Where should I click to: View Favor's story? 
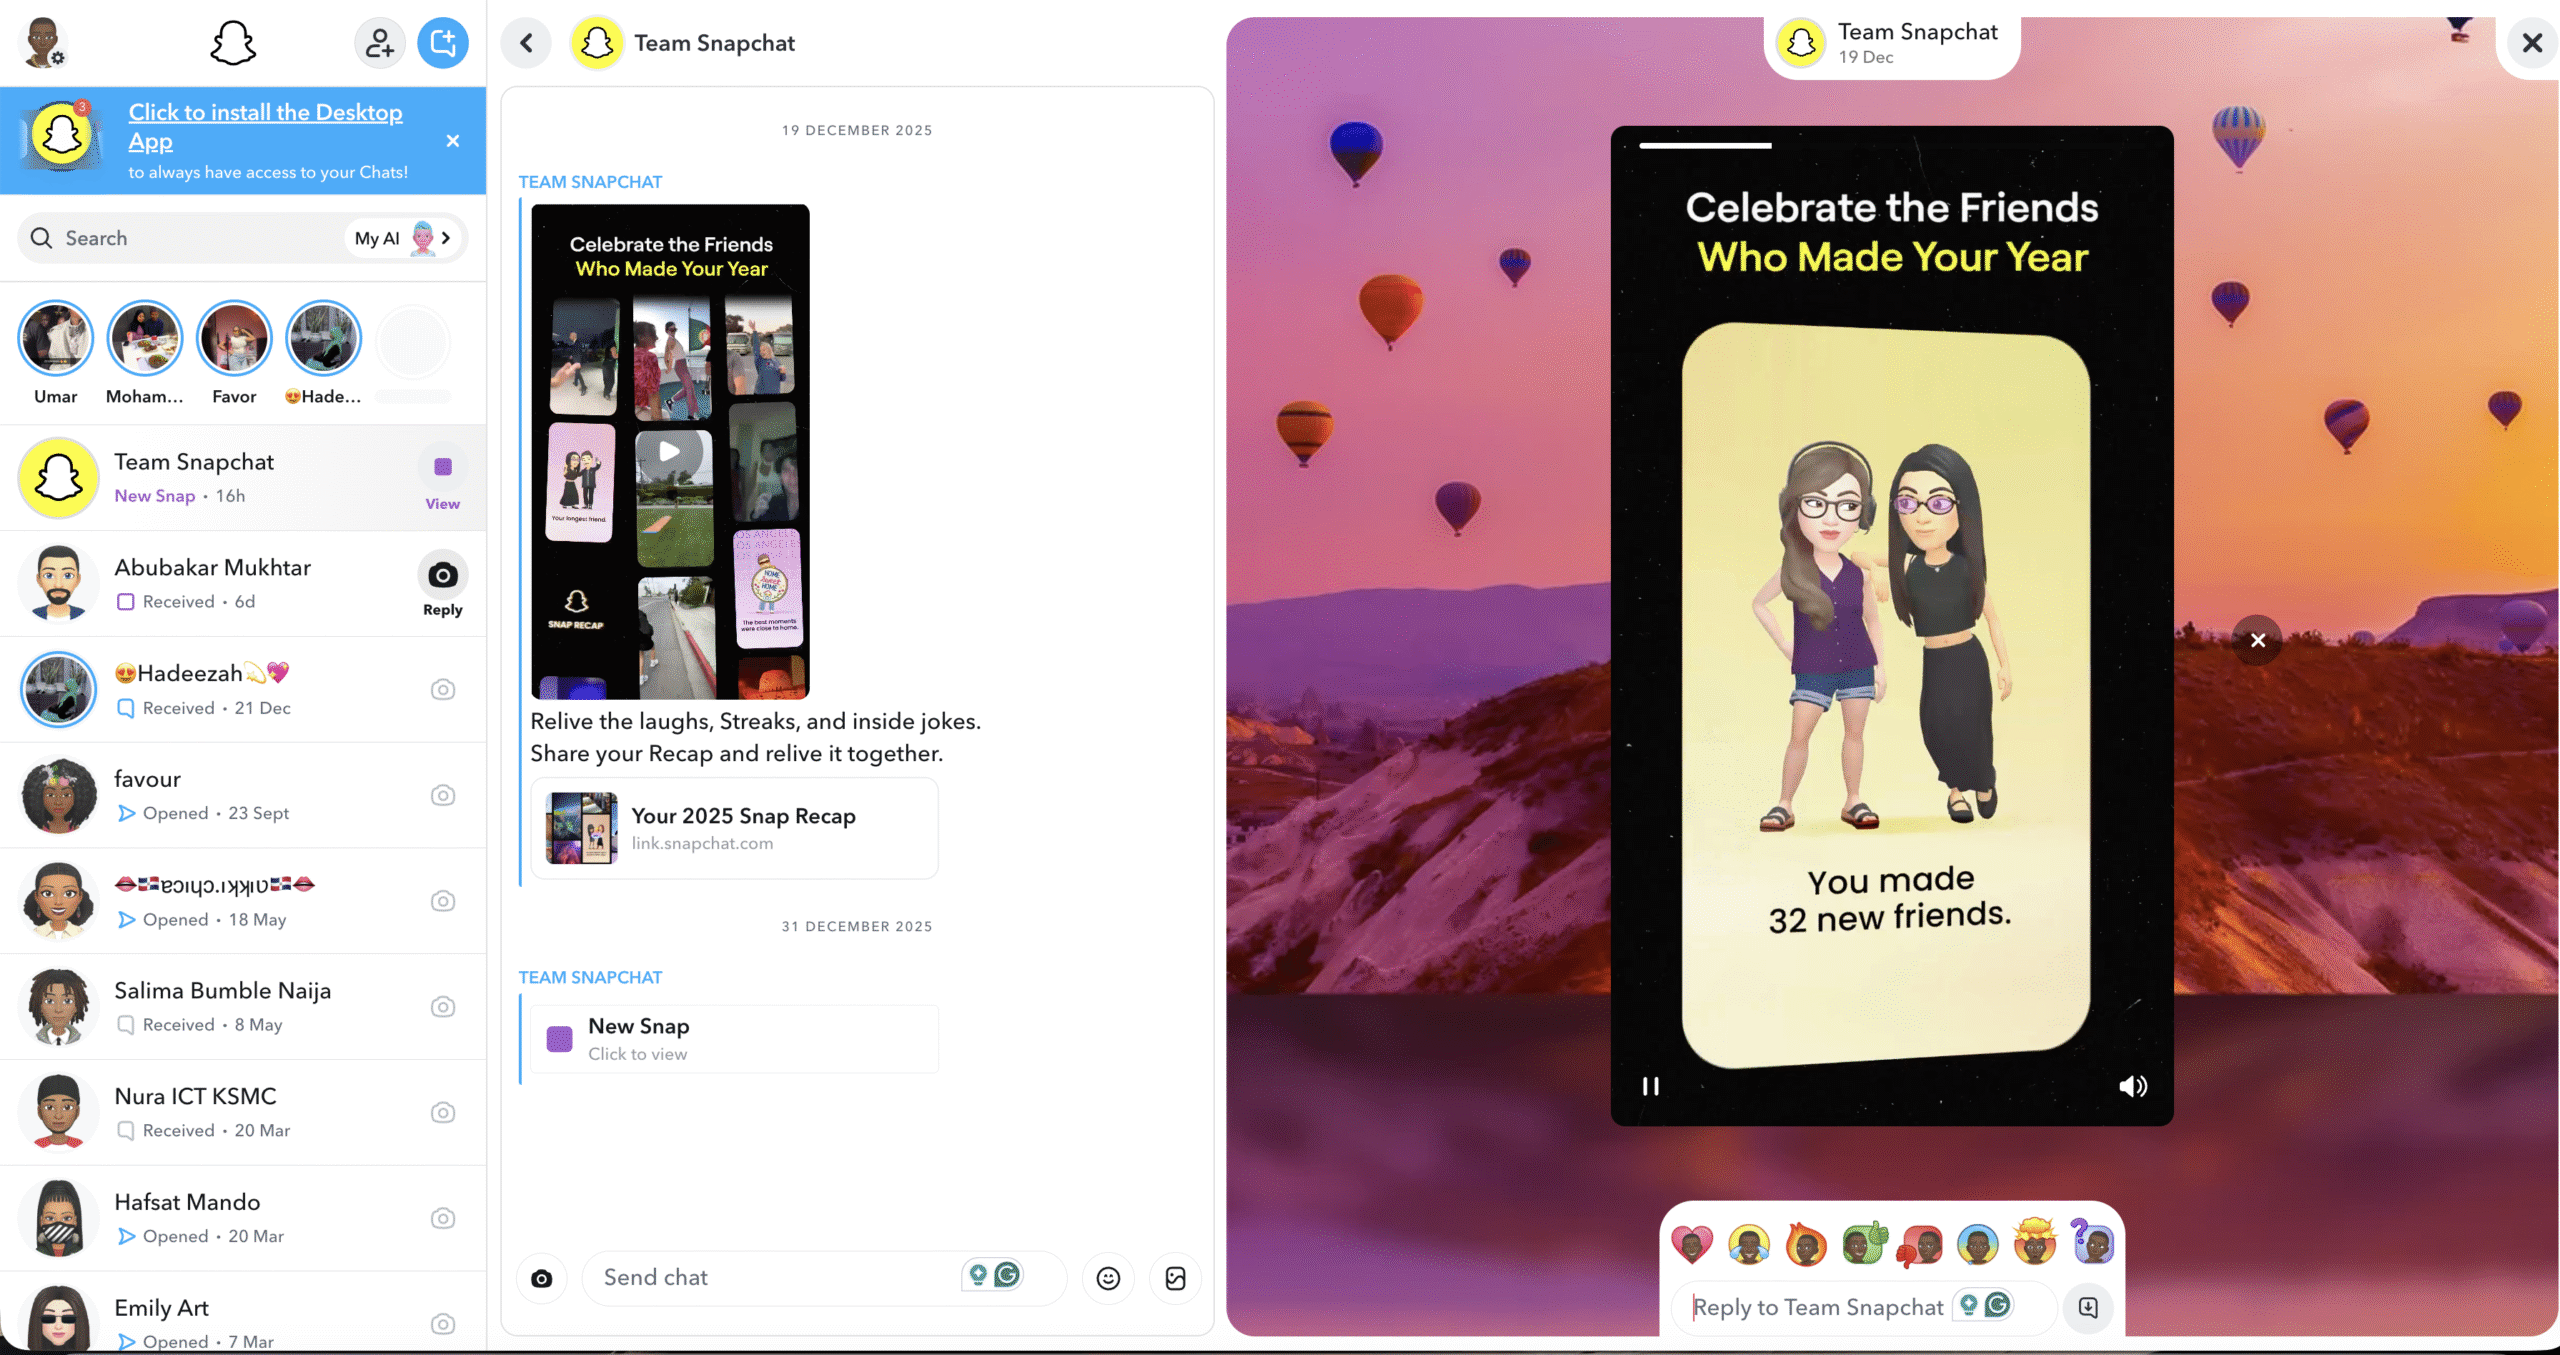[x=234, y=339]
